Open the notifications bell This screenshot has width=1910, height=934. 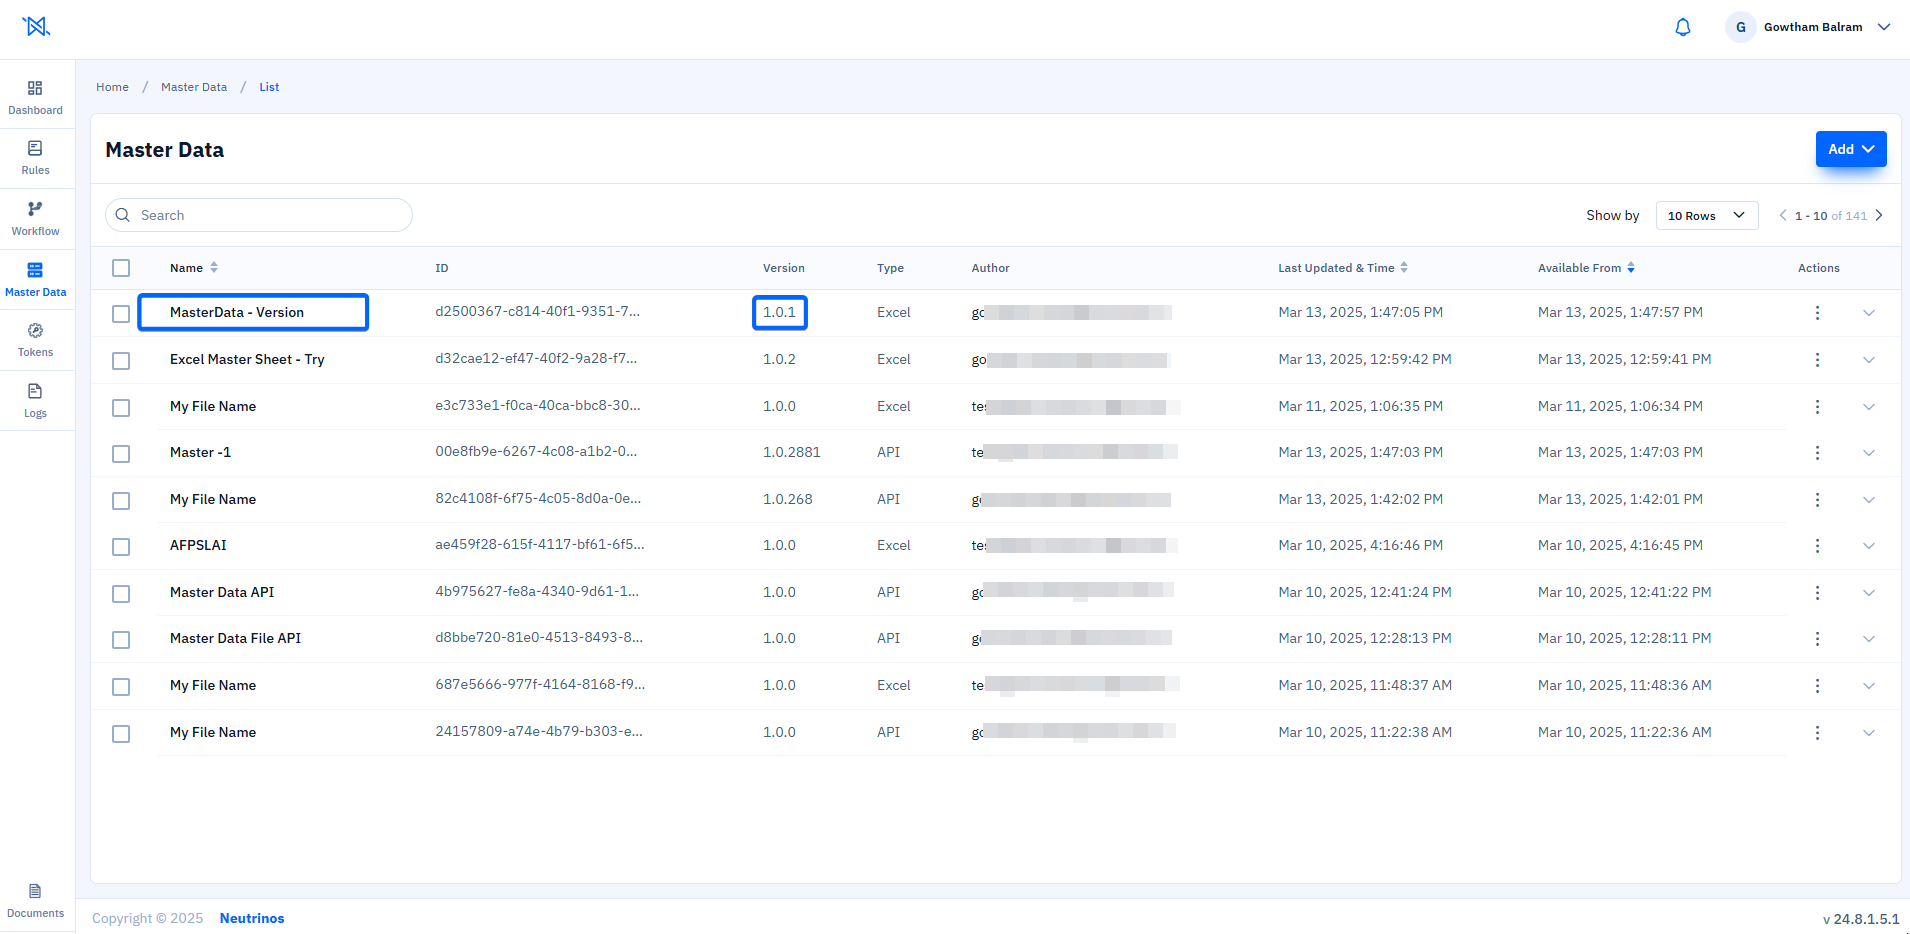coord(1683,27)
